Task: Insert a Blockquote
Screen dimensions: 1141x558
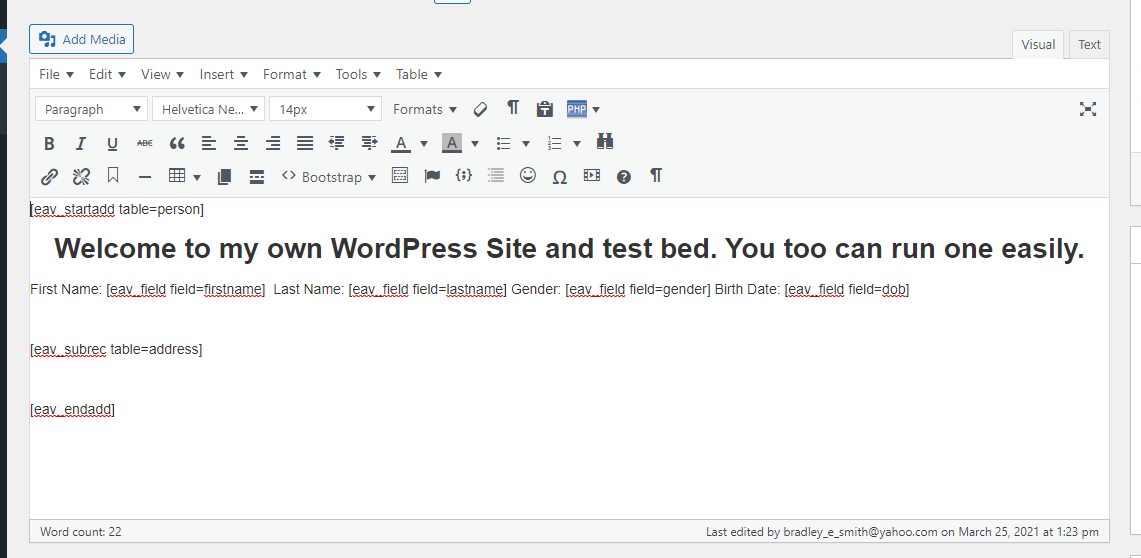Action: (177, 143)
